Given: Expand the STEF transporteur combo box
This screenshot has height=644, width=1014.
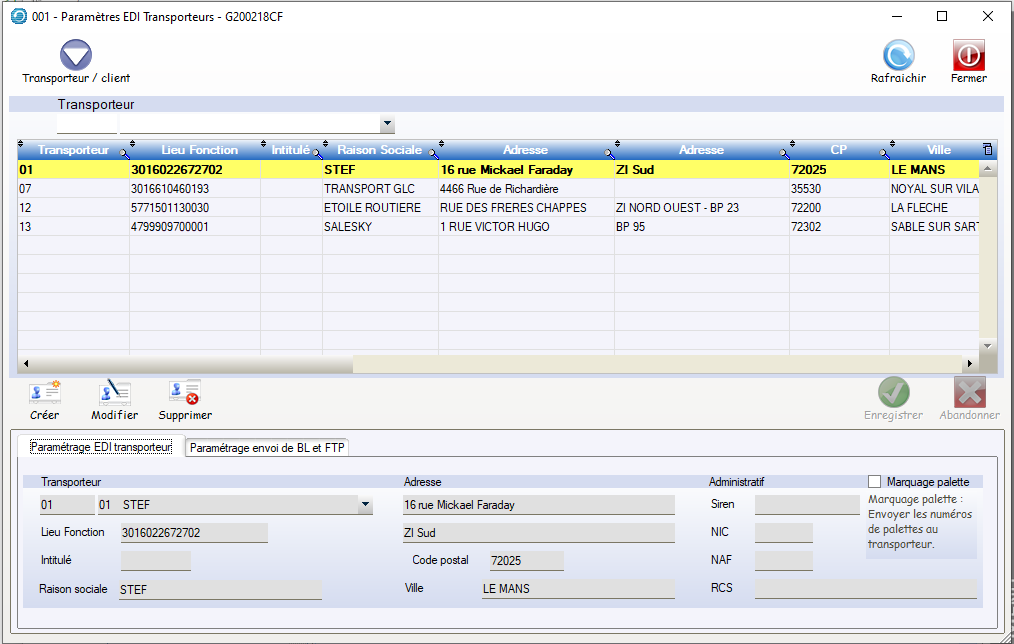Looking at the screenshot, I should click(365, 506).
